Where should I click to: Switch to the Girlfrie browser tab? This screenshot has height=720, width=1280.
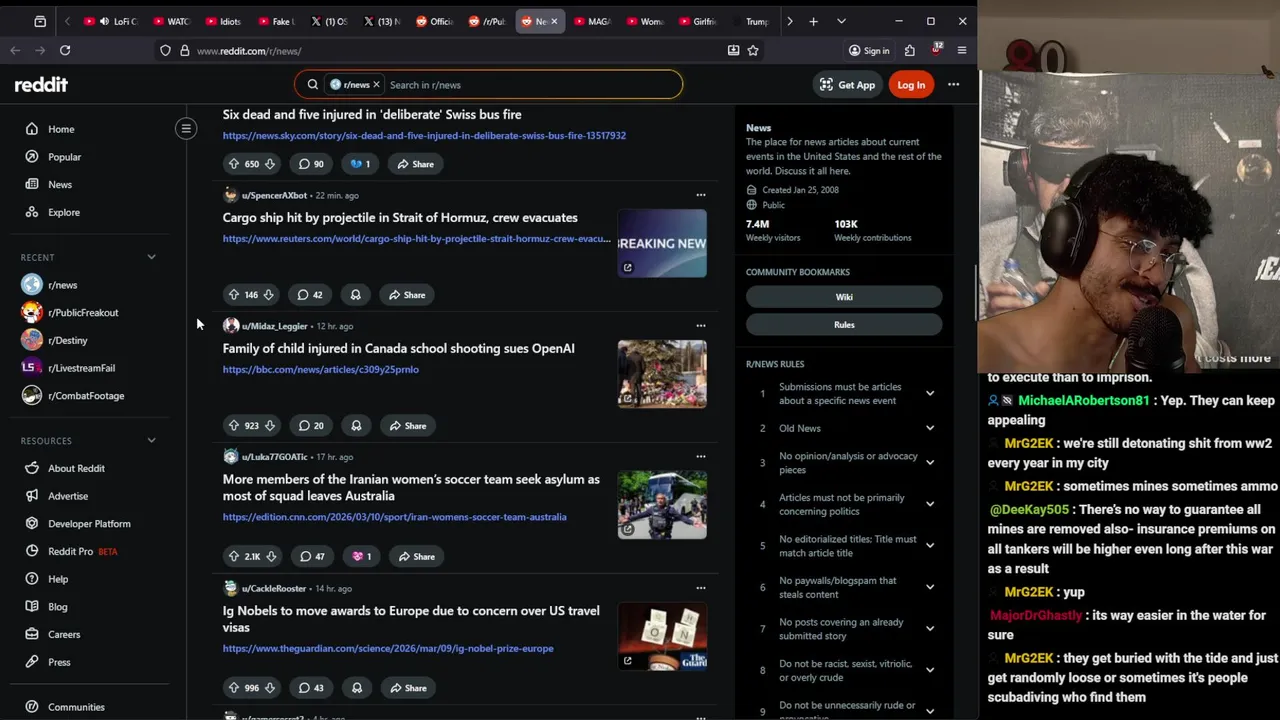pyautogui.click(x=697, y=21)
